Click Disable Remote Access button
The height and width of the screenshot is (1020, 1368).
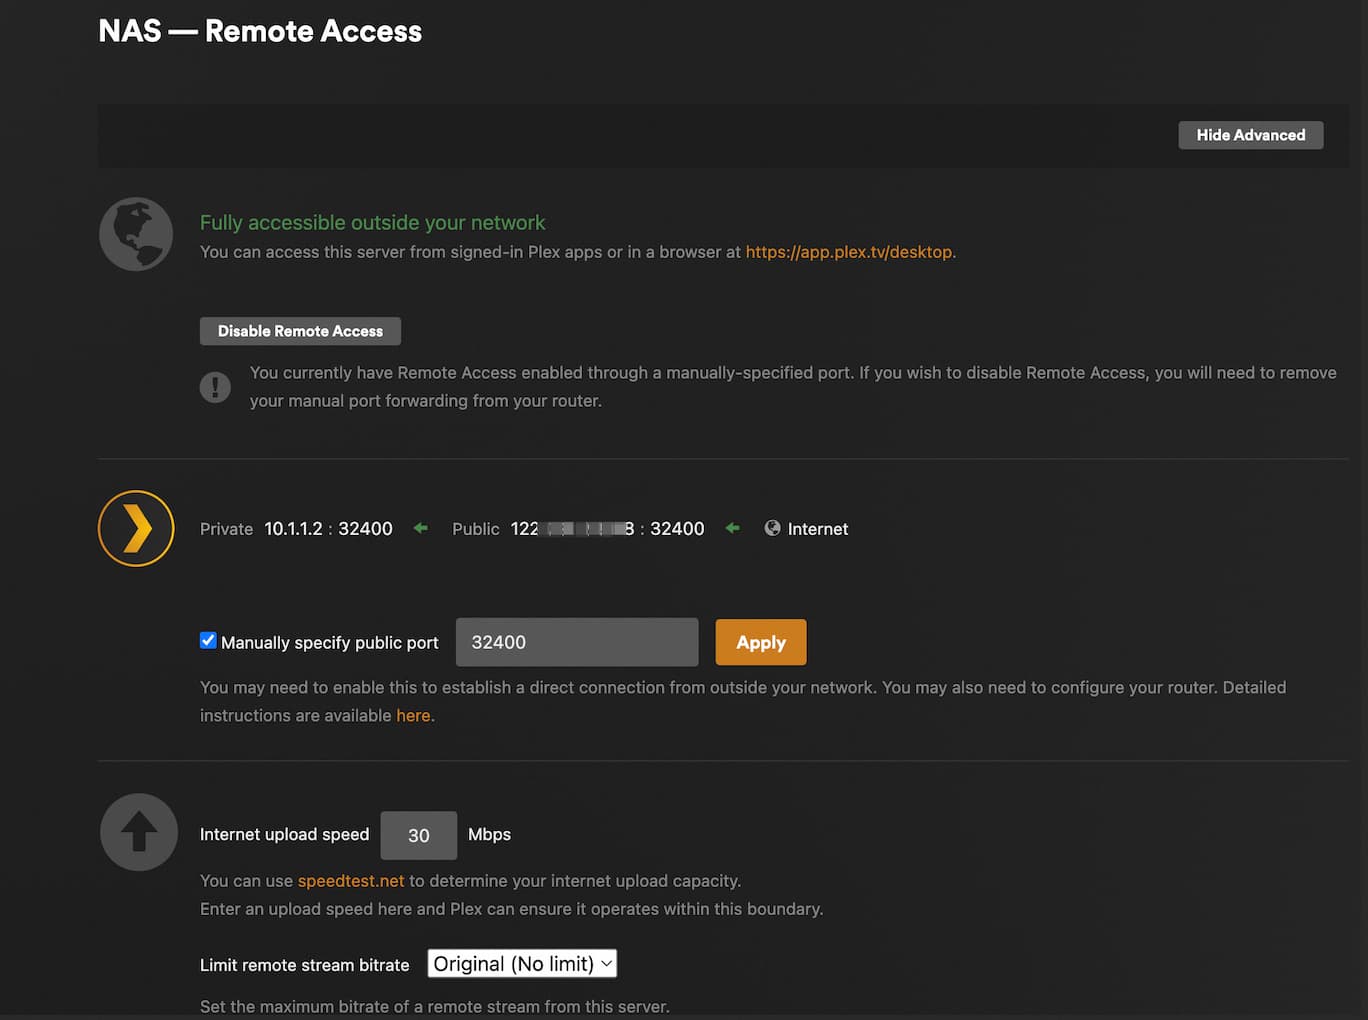click(300, 331)
